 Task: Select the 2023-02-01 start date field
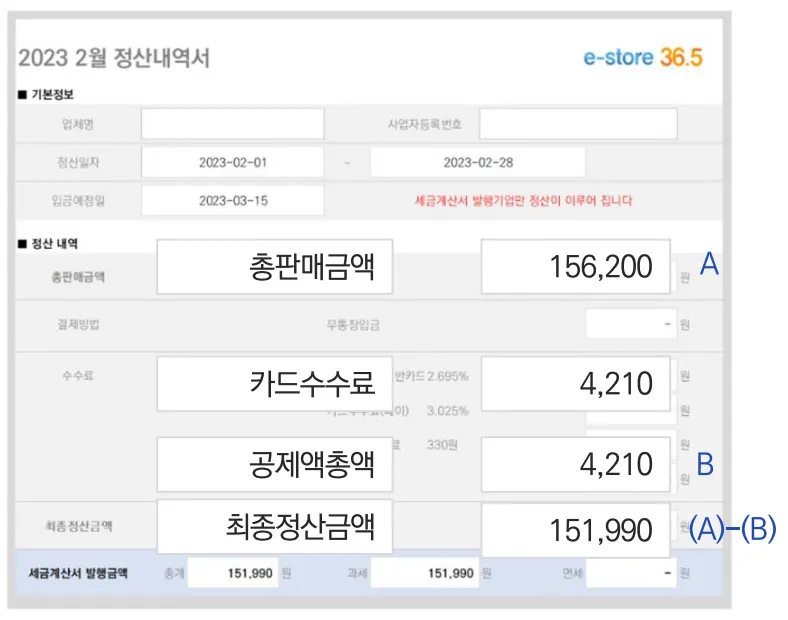coord(232,162)
